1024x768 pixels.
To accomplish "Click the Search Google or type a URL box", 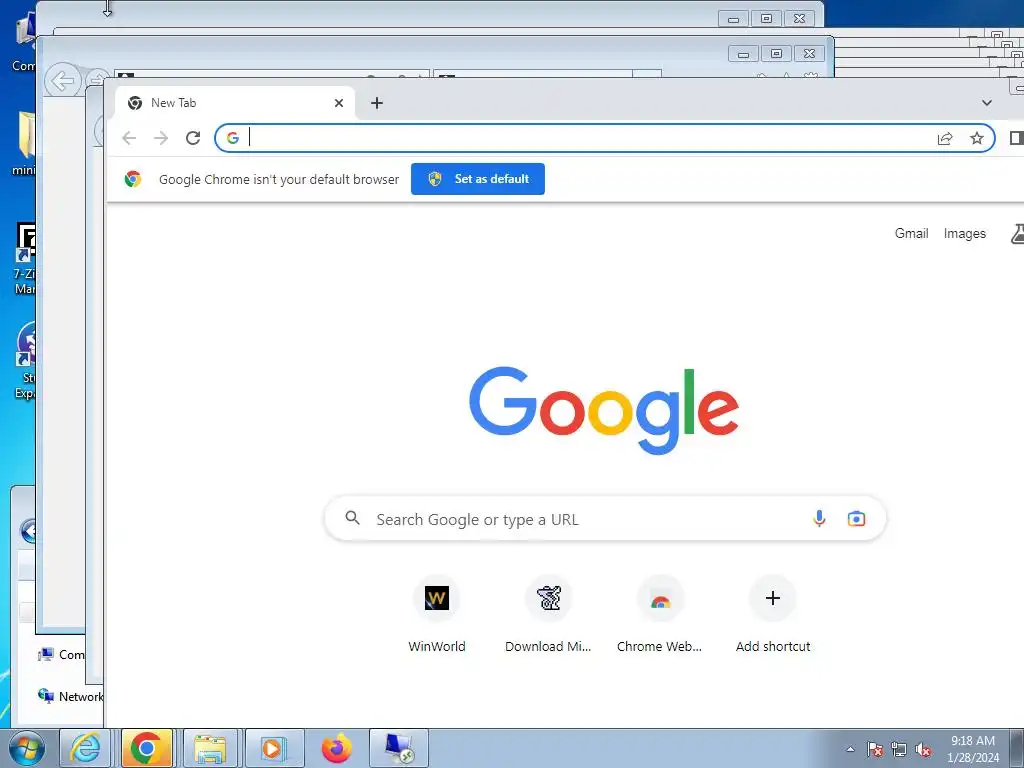I will tap(605, 519).
